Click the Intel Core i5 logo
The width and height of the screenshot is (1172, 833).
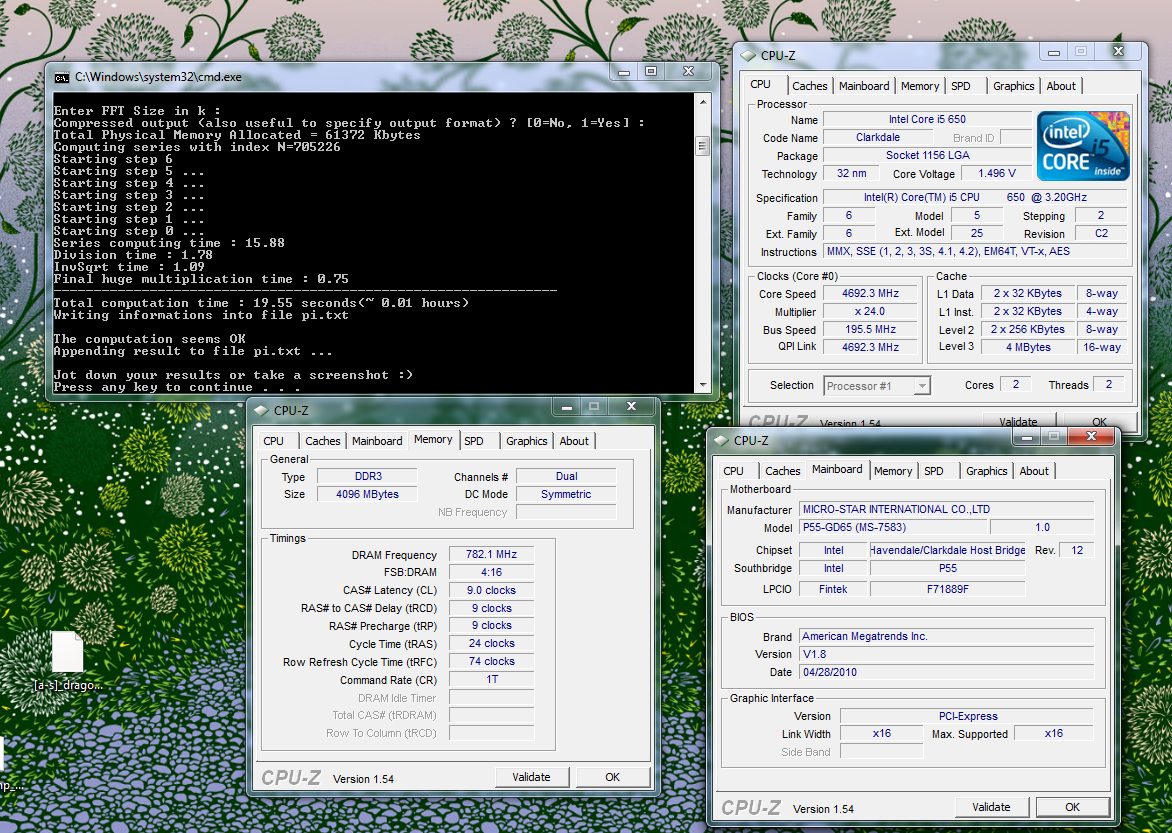pyautogui.click(x=1083, y=146)
